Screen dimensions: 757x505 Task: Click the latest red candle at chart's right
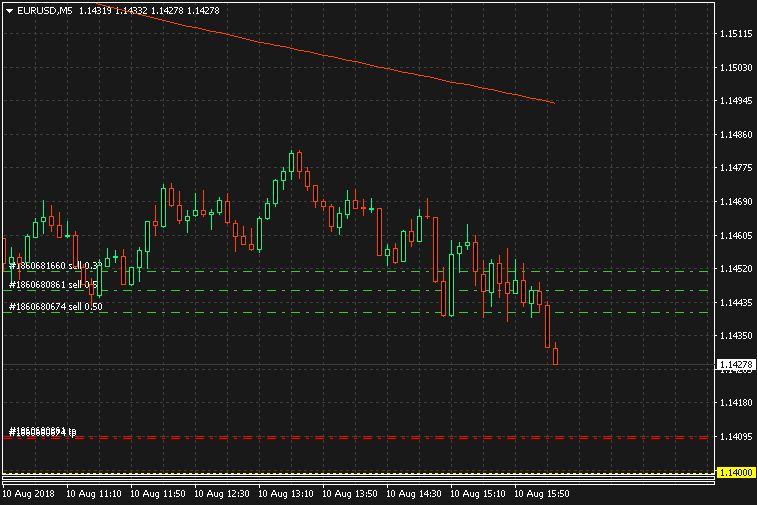point(555,355)
